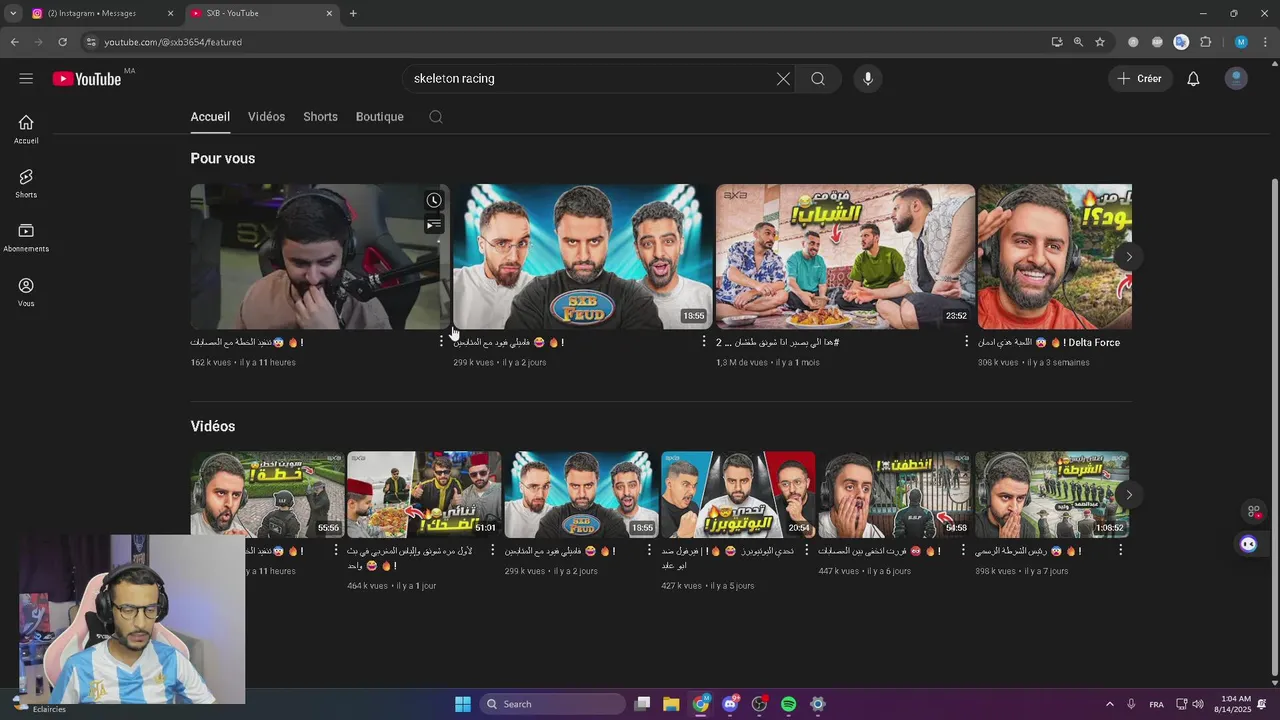This screenshot has height=720, width=1280.
Task: Reload the page in Chrome
Action: pos(62,42)
